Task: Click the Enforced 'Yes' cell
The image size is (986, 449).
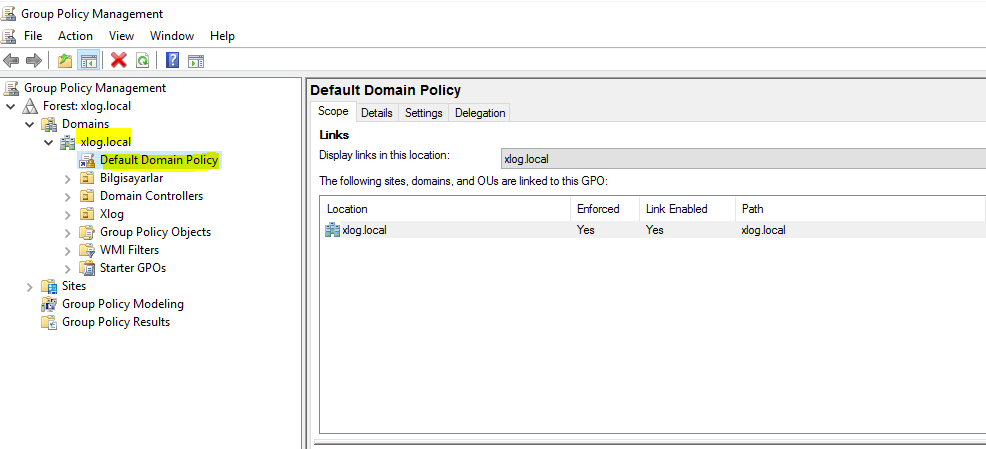Action: [585, 230]
